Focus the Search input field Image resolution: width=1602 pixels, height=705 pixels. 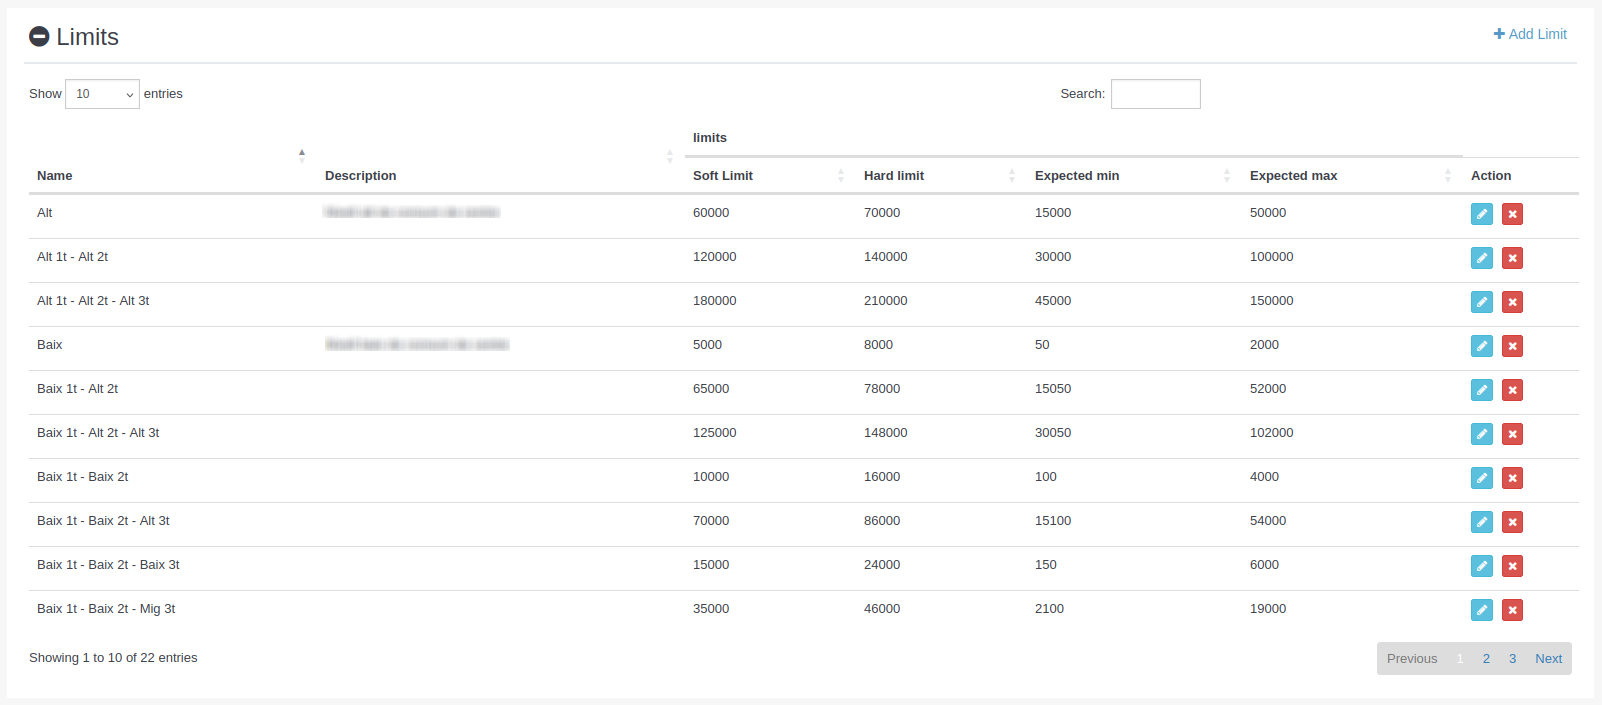tap(1155, 94)
